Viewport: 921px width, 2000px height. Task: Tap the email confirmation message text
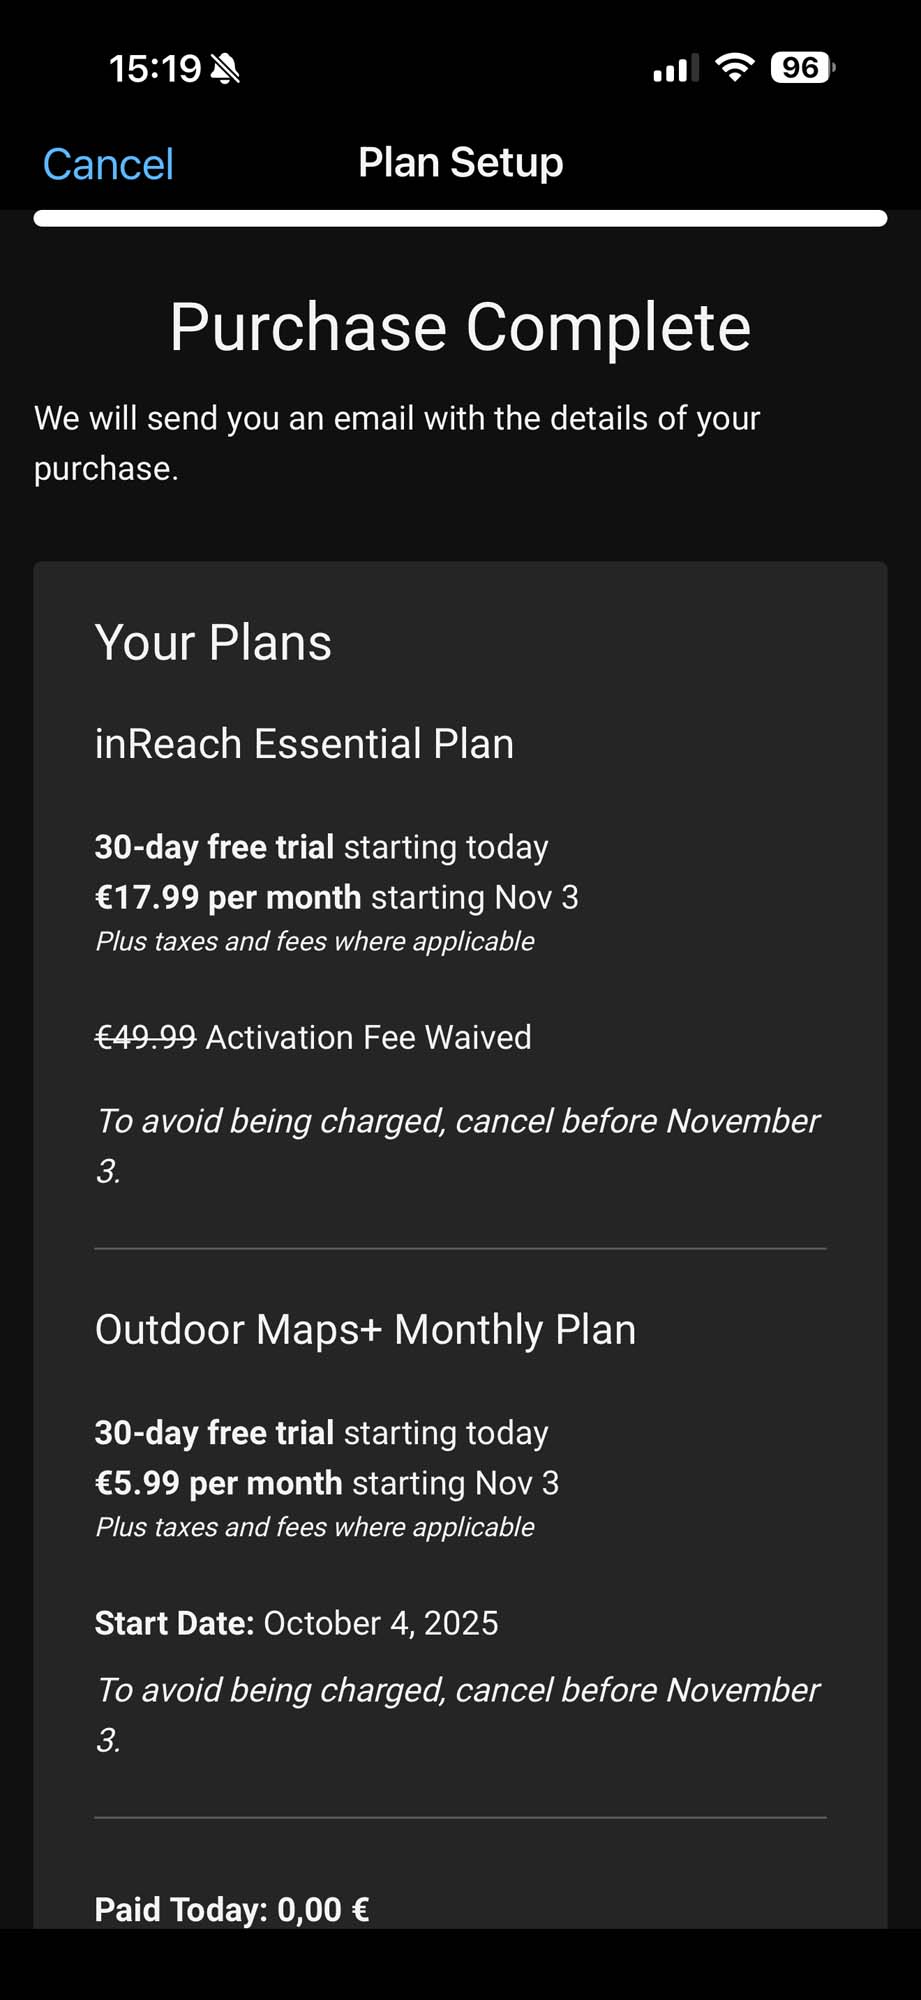point(397,442)
